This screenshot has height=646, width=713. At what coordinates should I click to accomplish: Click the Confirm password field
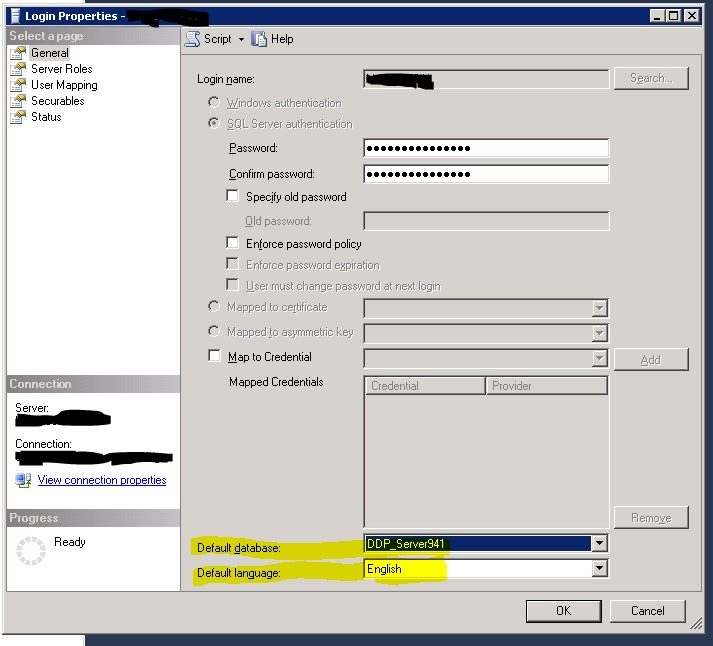(x=486, y=174)
